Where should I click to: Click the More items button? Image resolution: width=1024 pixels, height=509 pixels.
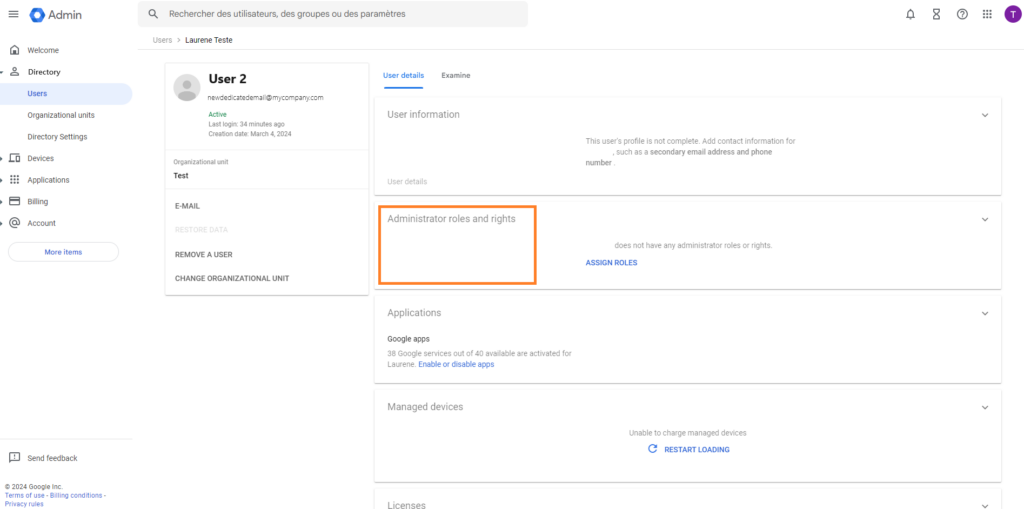[x=63, y=252]
